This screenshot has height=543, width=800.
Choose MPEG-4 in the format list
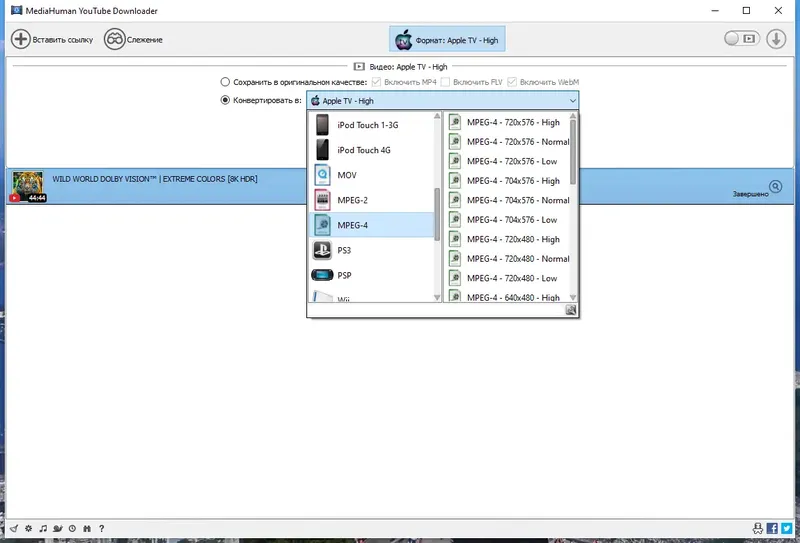[371, 225]
